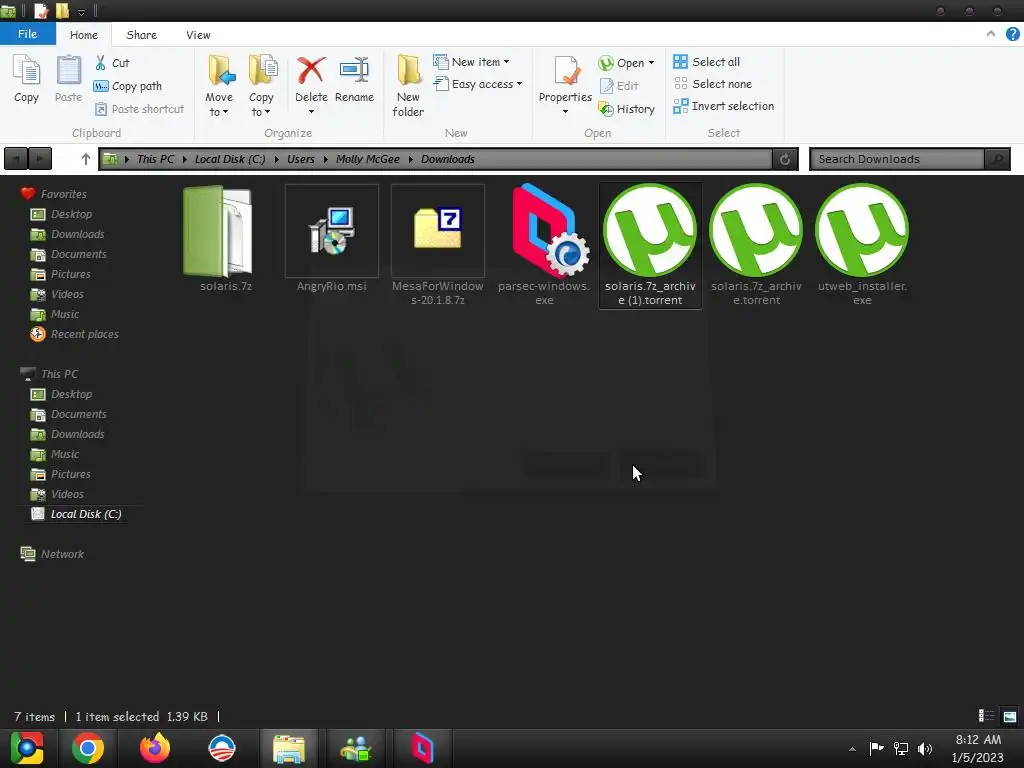Click Paste shortcut option

pos(139,109)
